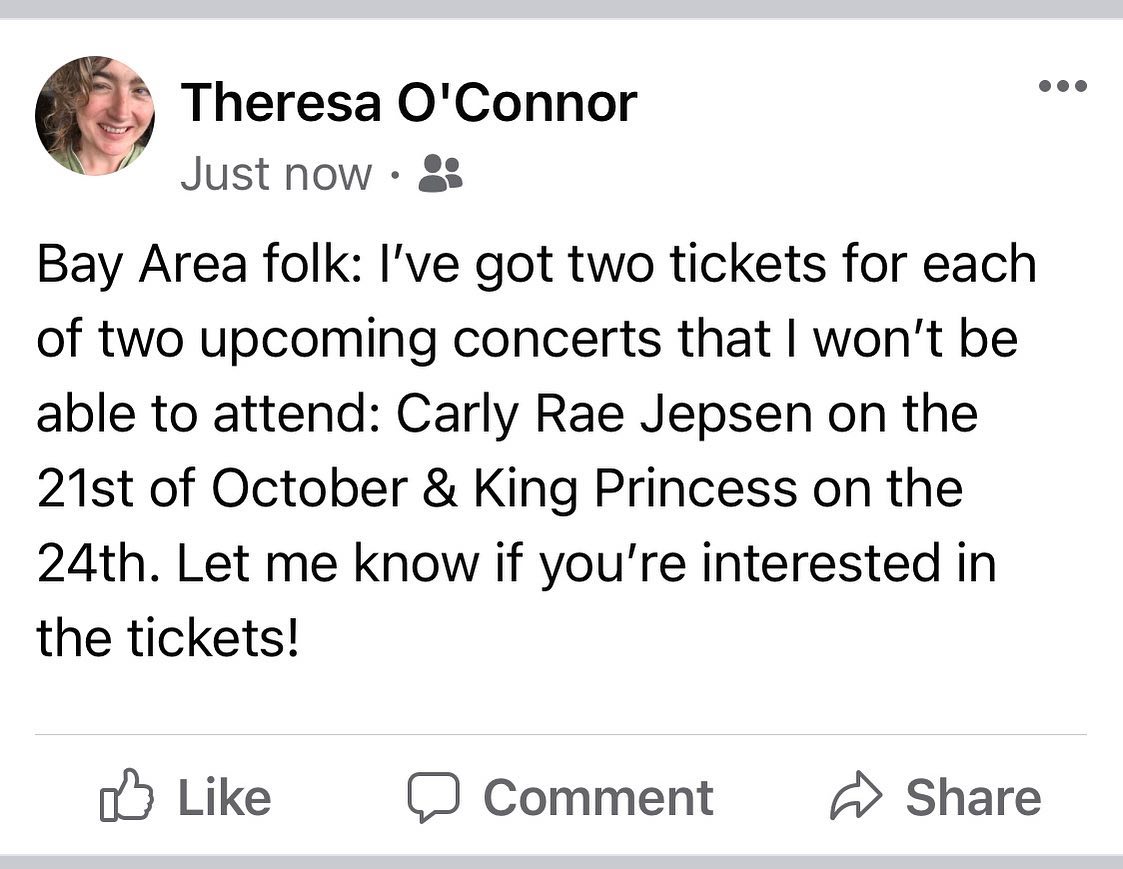Click the speech bubble Comment icon
The image size is (1123, 869).
click(432, 798)
